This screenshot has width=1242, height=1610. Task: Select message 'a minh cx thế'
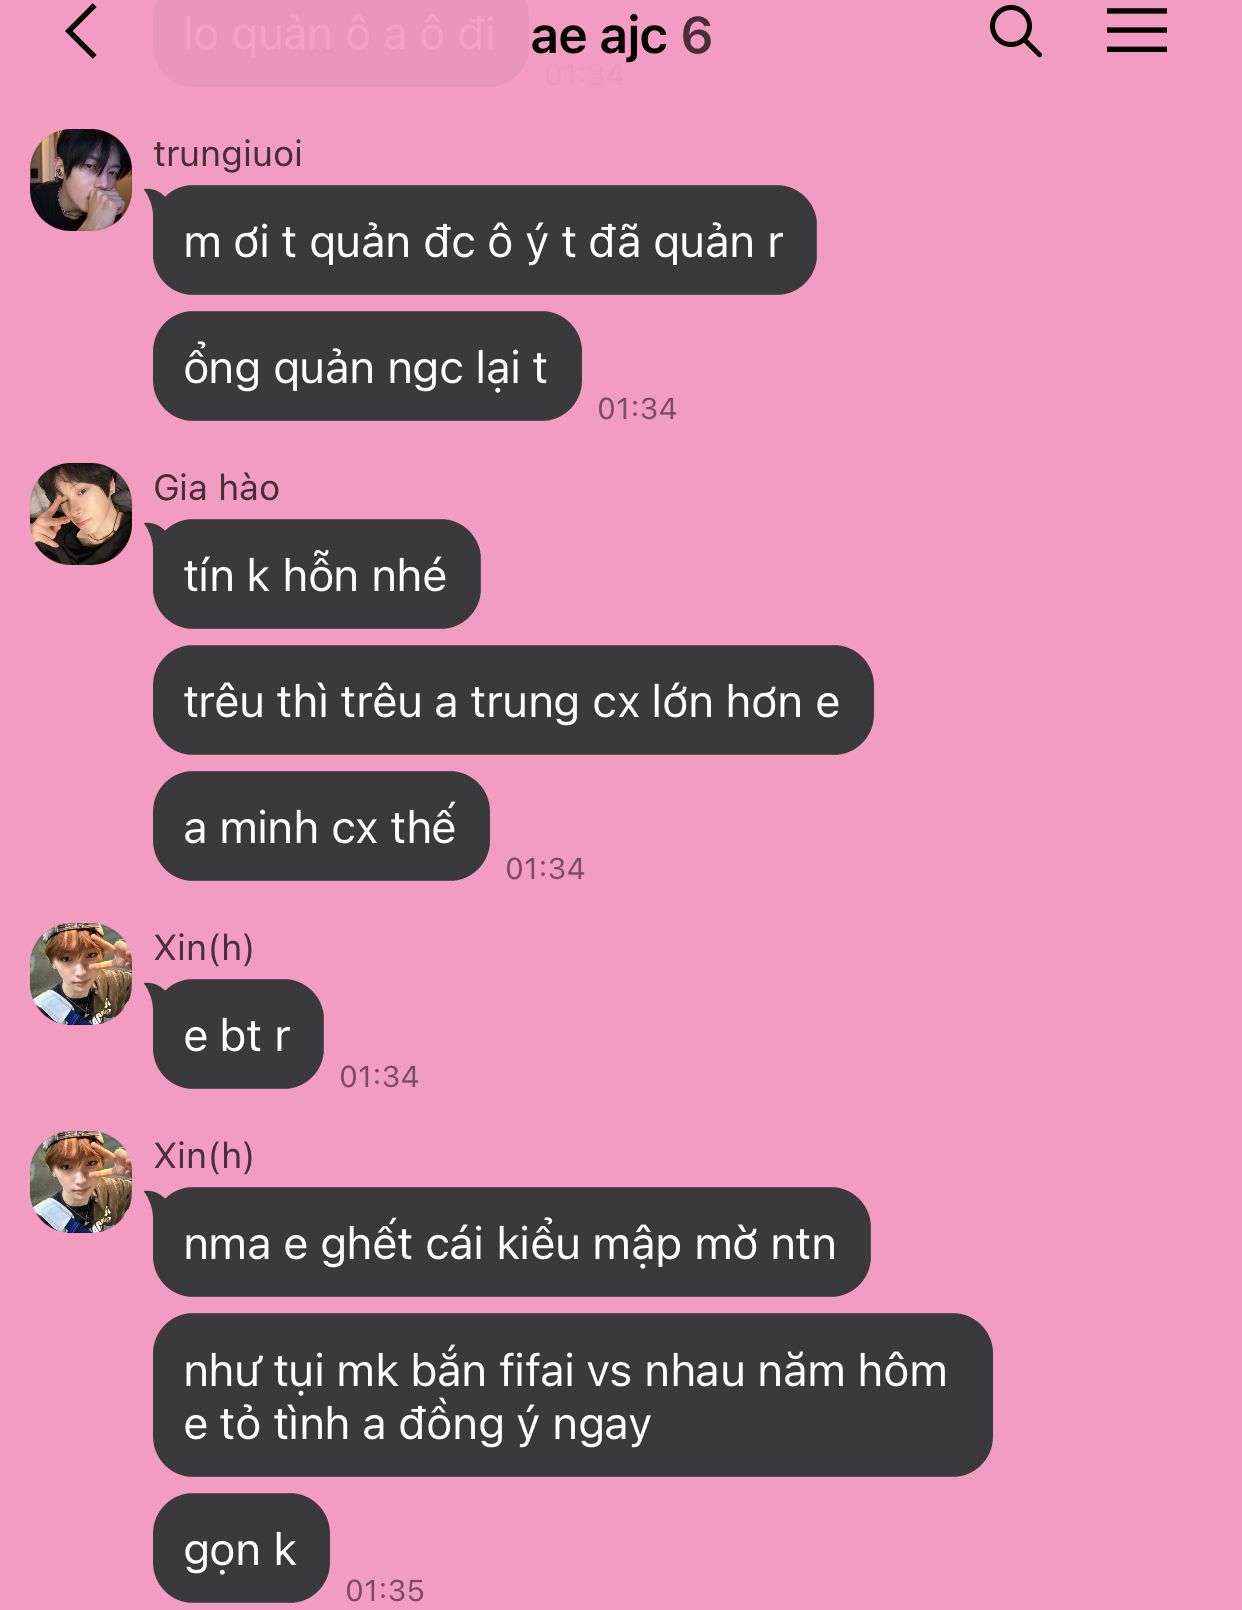[x=321, y=826]
